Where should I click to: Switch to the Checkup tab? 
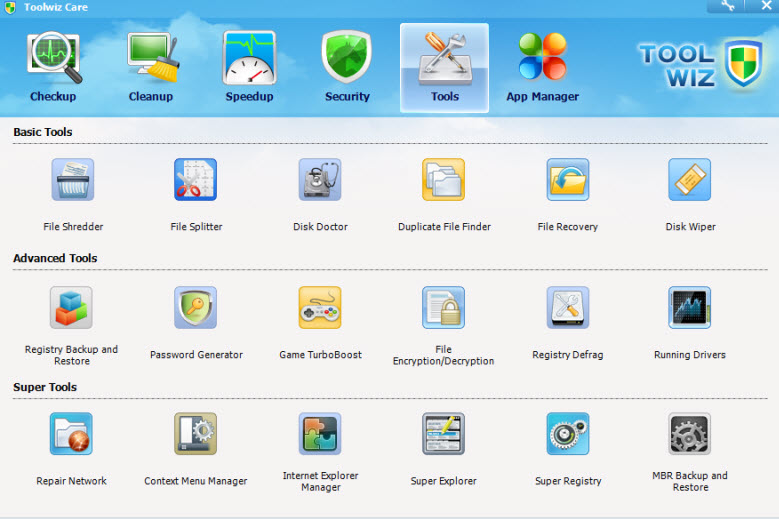53,67
